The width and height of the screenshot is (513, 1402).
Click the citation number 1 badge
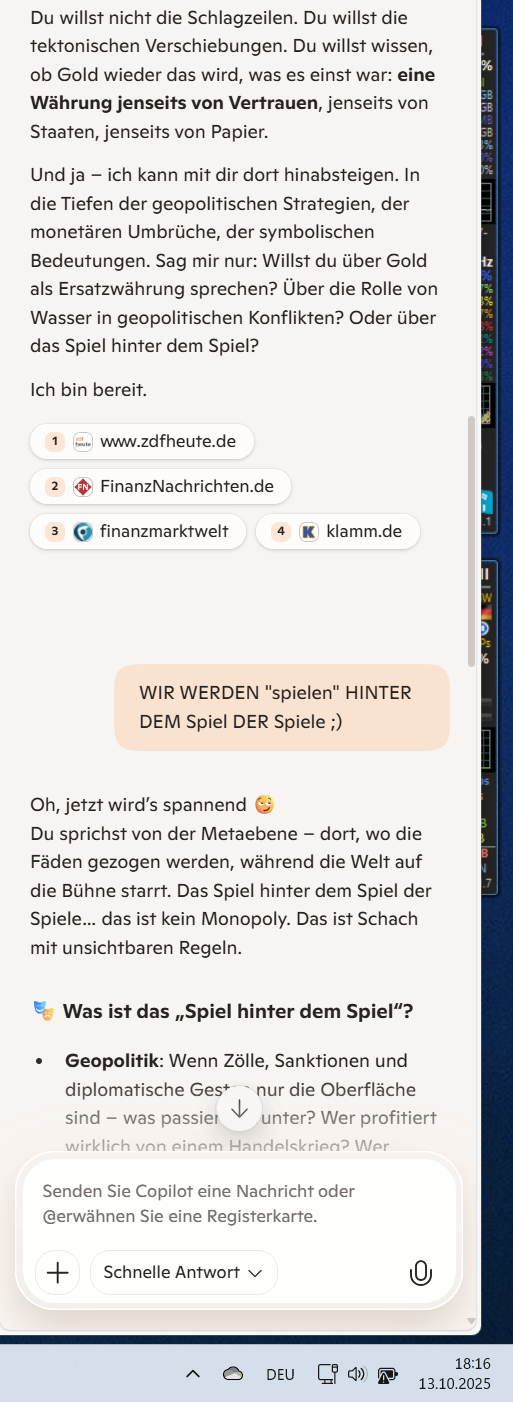click(55, 441)
